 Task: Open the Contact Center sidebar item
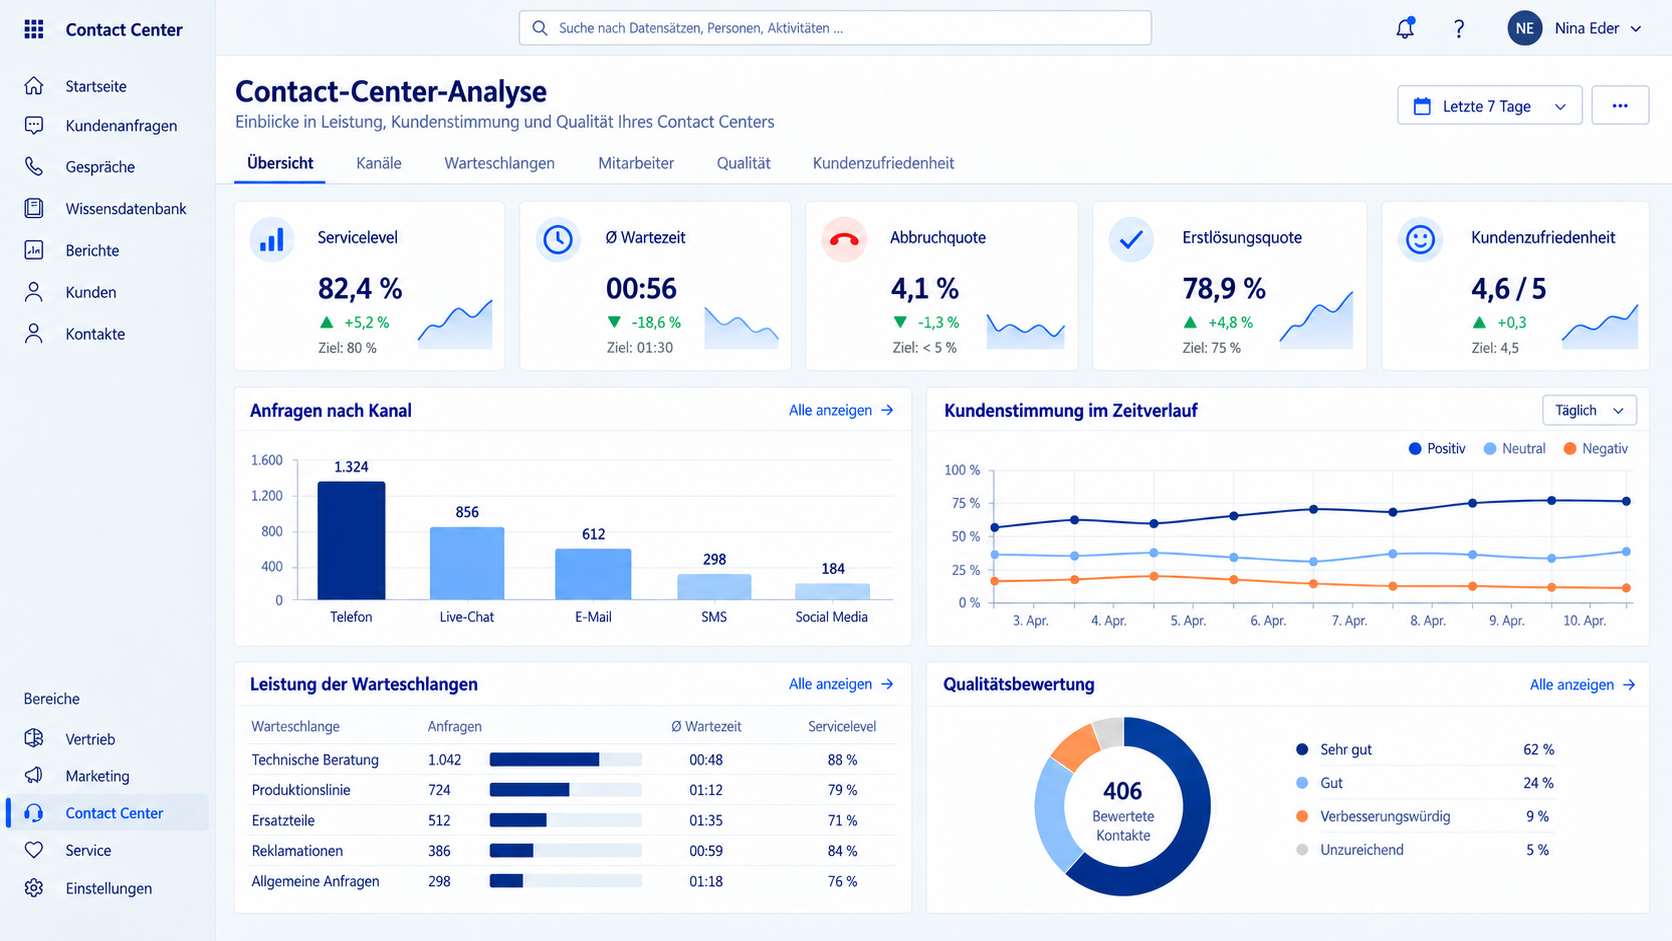[x=108, y=813]
